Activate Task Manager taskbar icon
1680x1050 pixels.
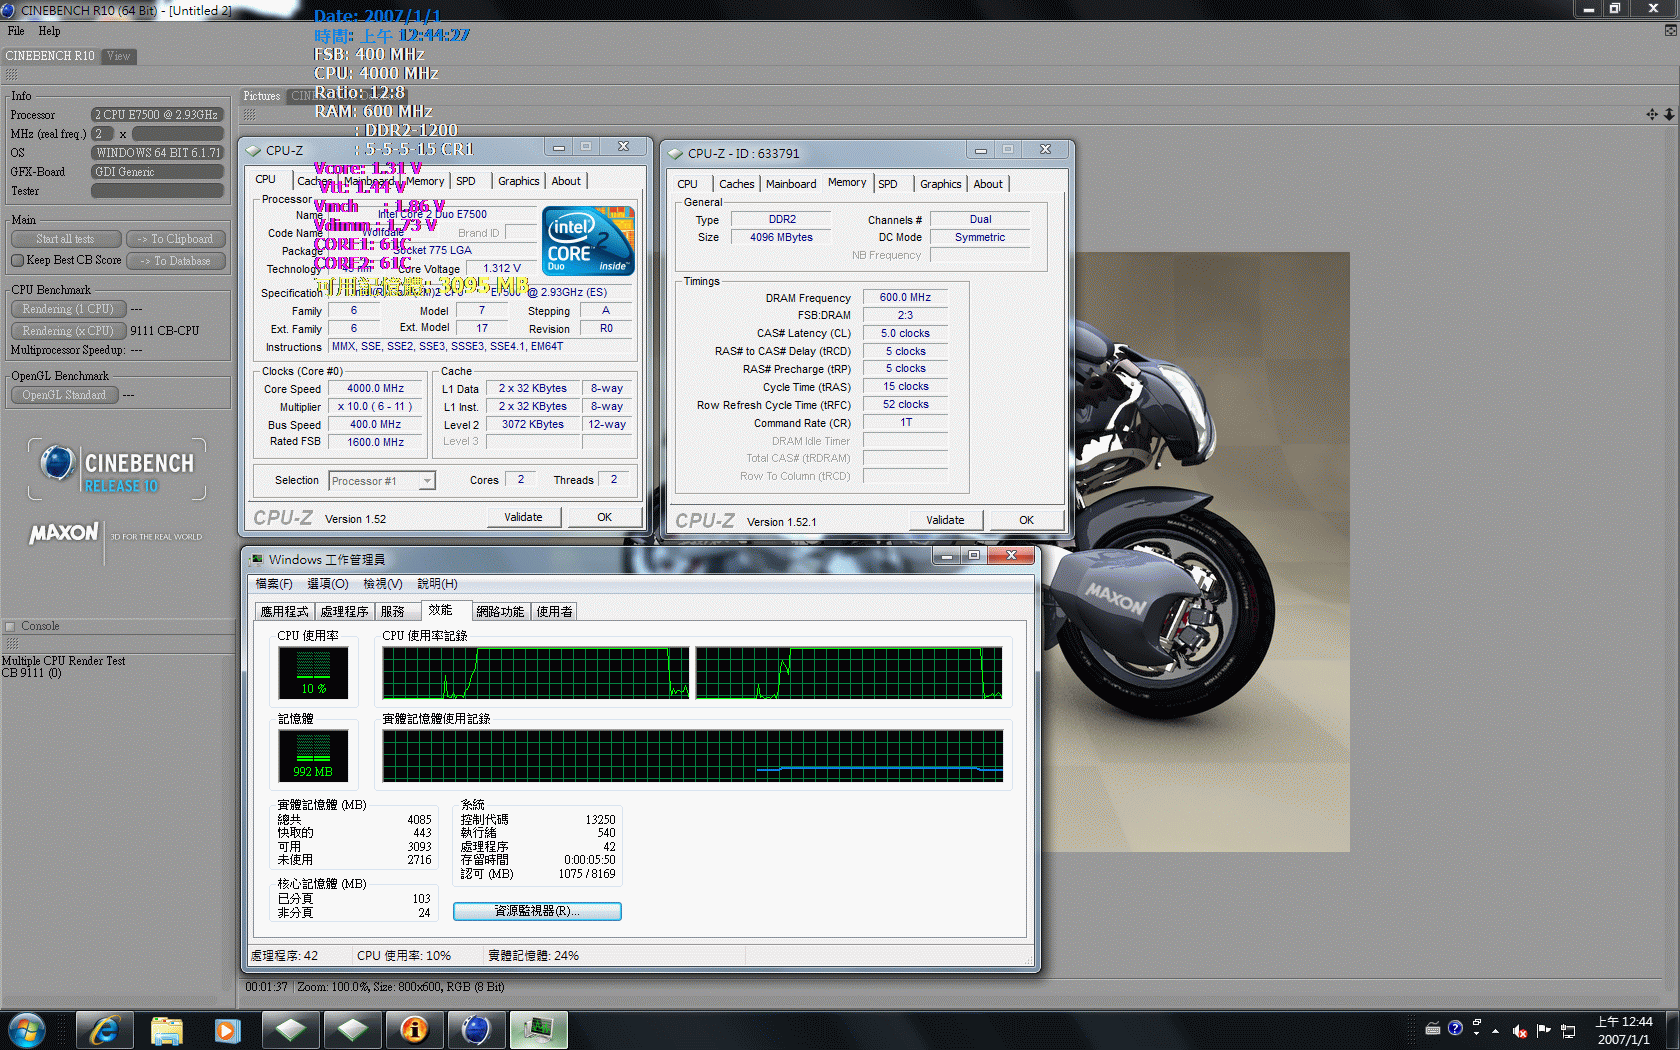point(538,1030)
